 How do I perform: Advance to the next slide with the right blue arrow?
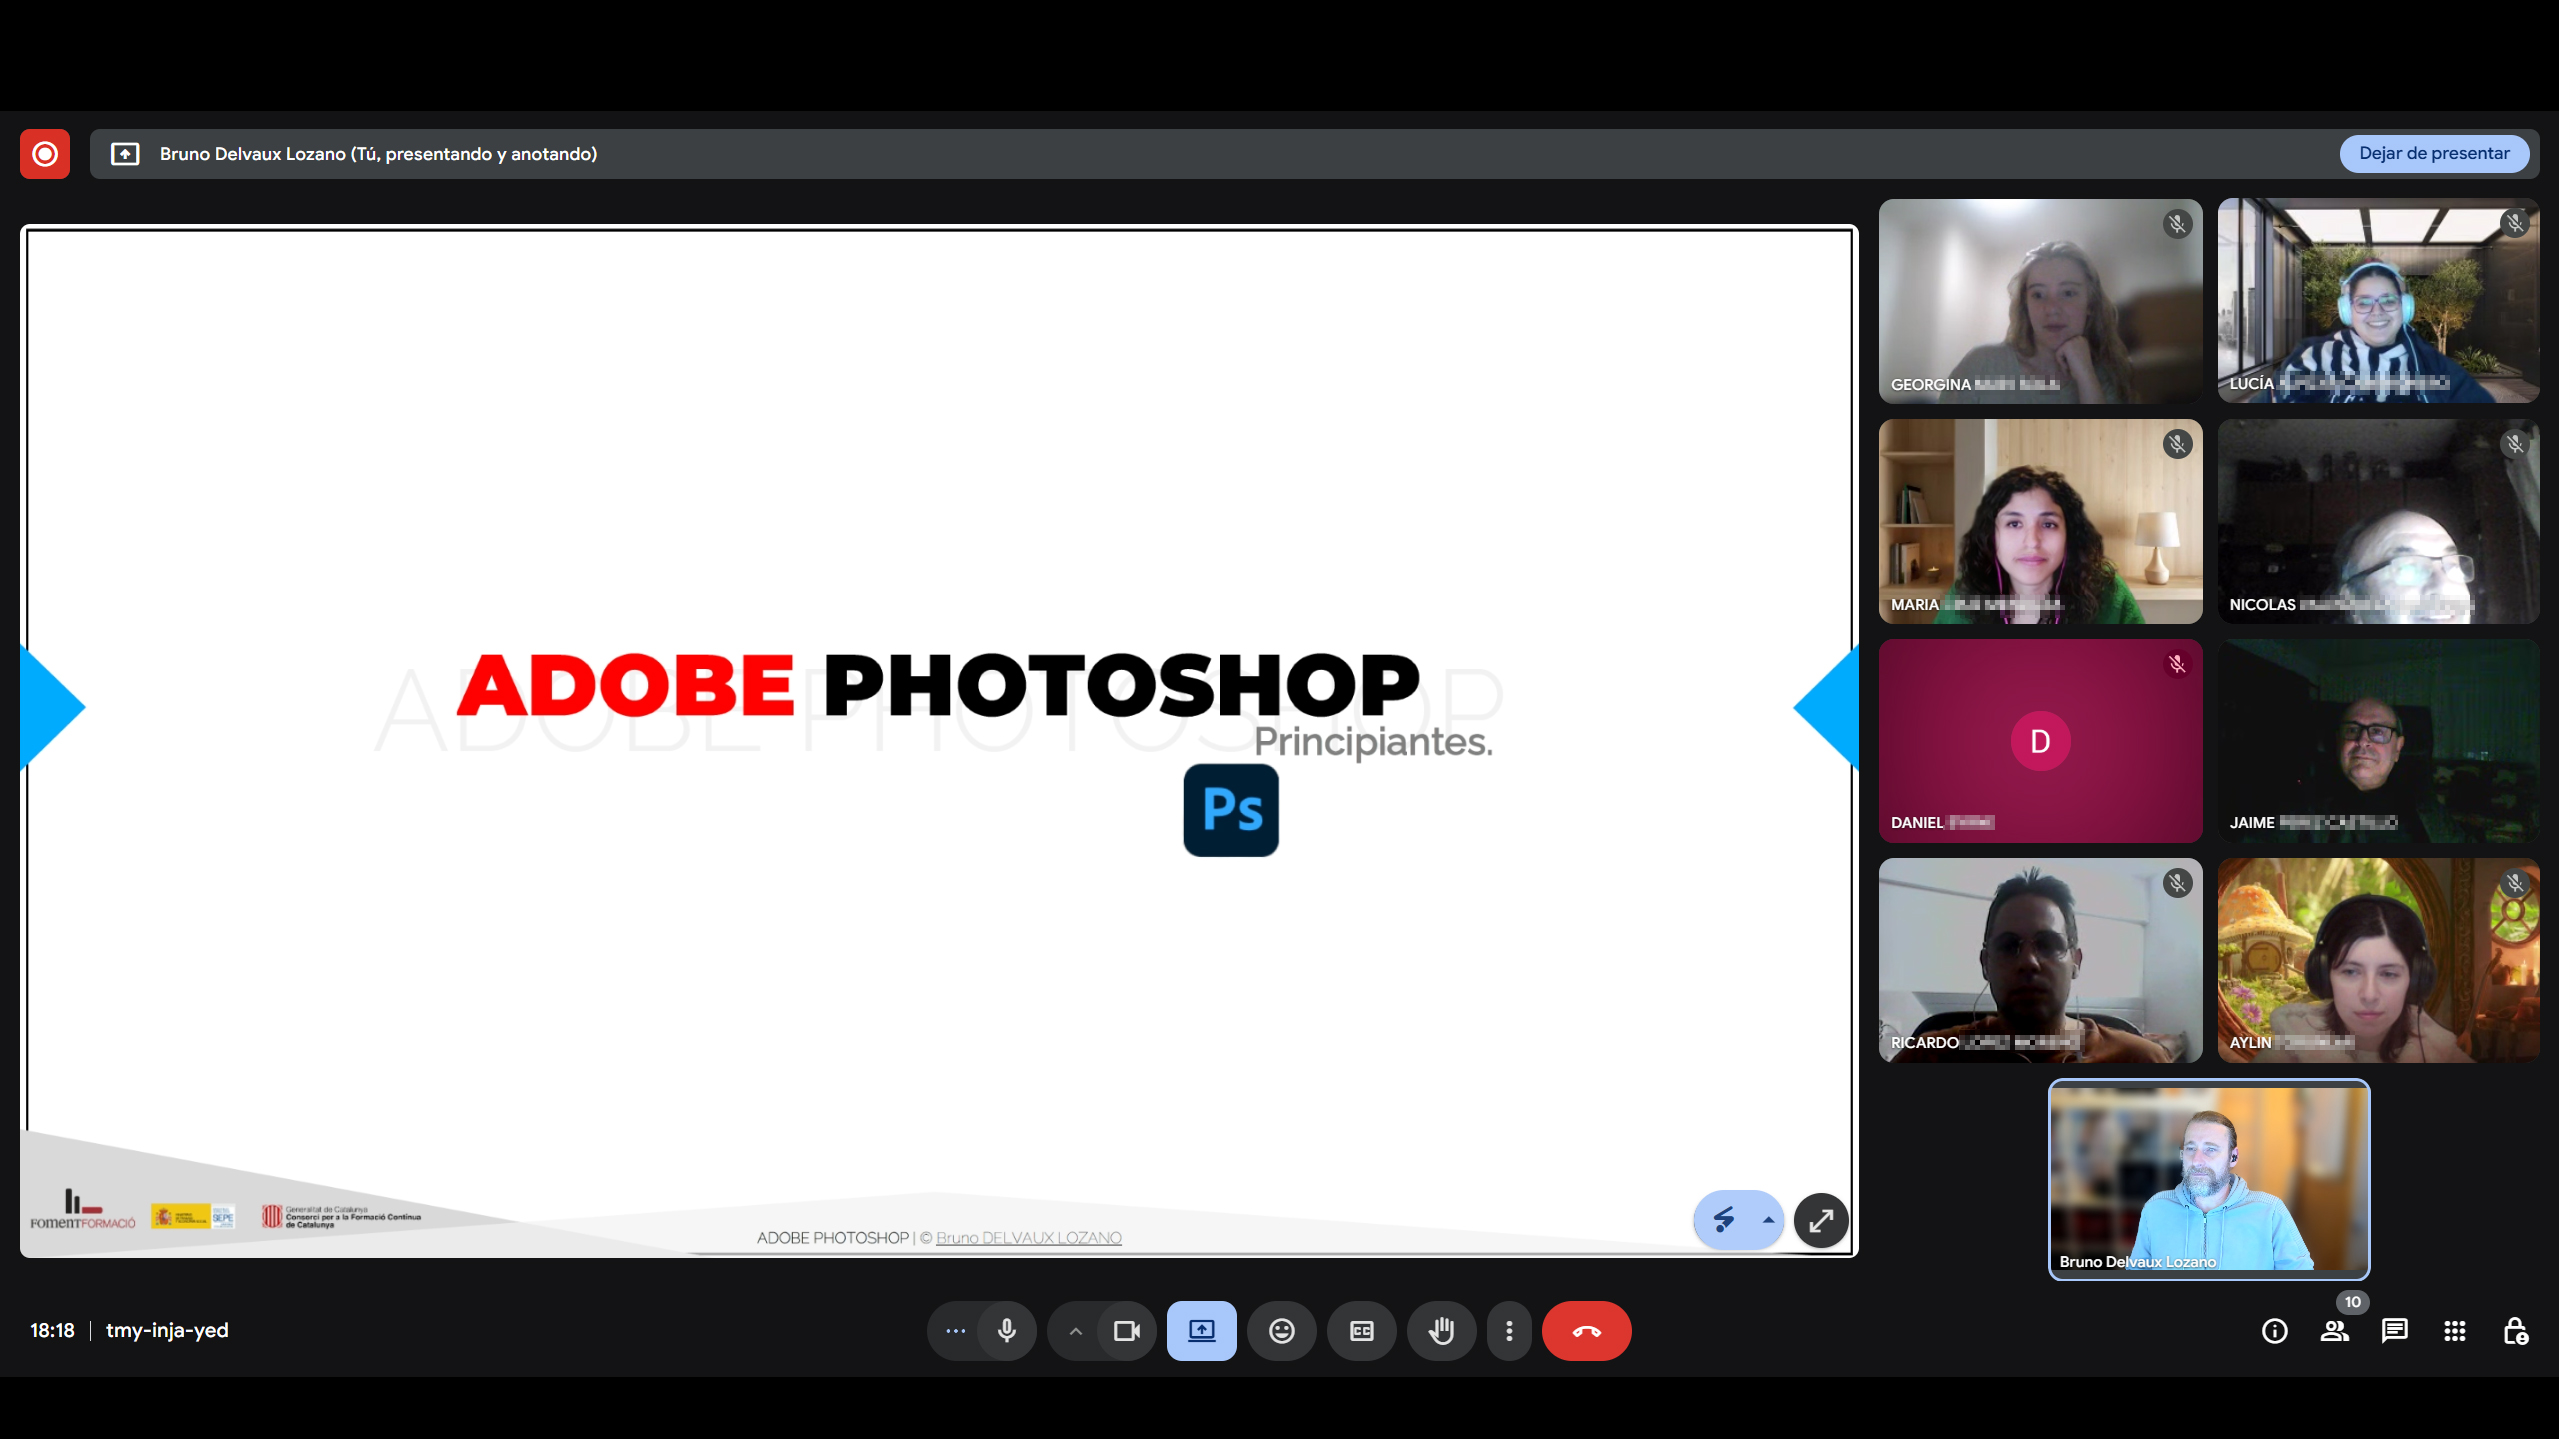1826,707
